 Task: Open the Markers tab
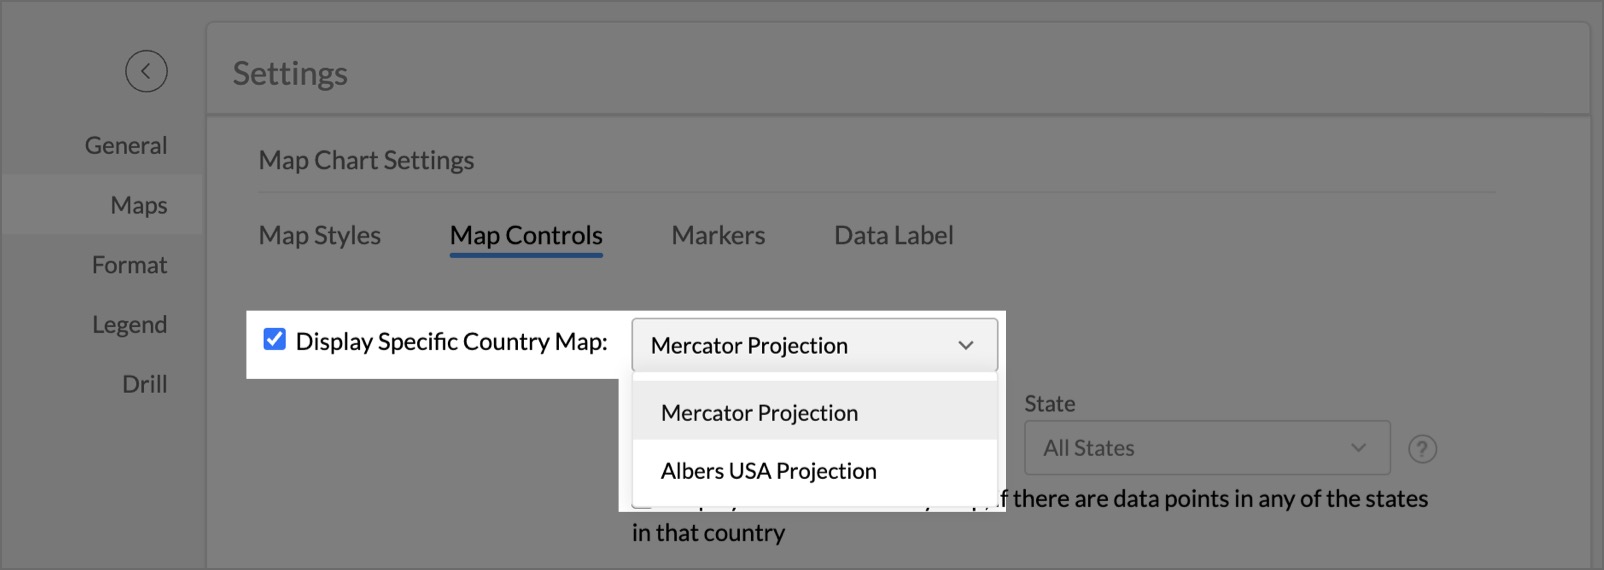718,236
